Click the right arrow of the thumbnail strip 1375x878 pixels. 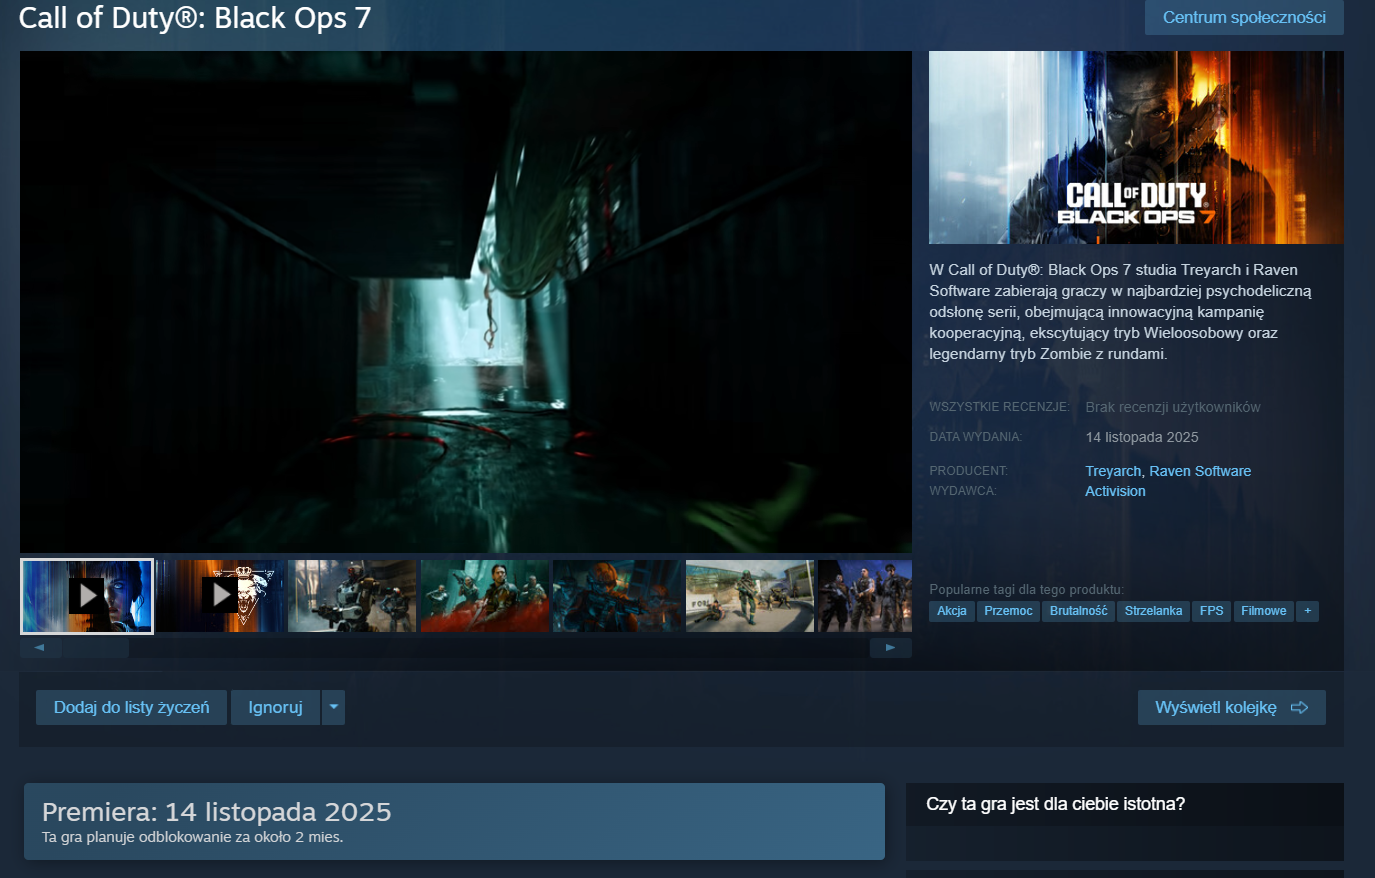pos(890,648)
